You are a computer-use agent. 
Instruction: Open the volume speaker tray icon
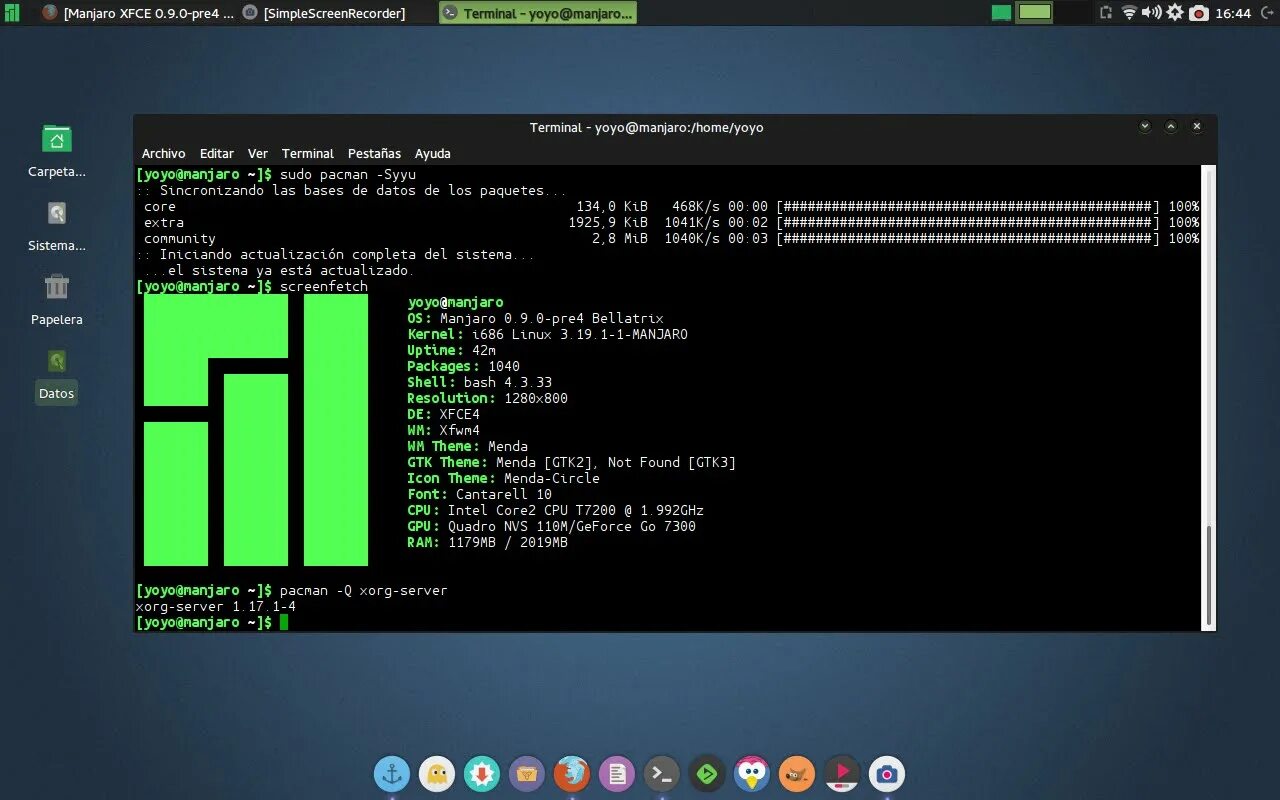1151,13
